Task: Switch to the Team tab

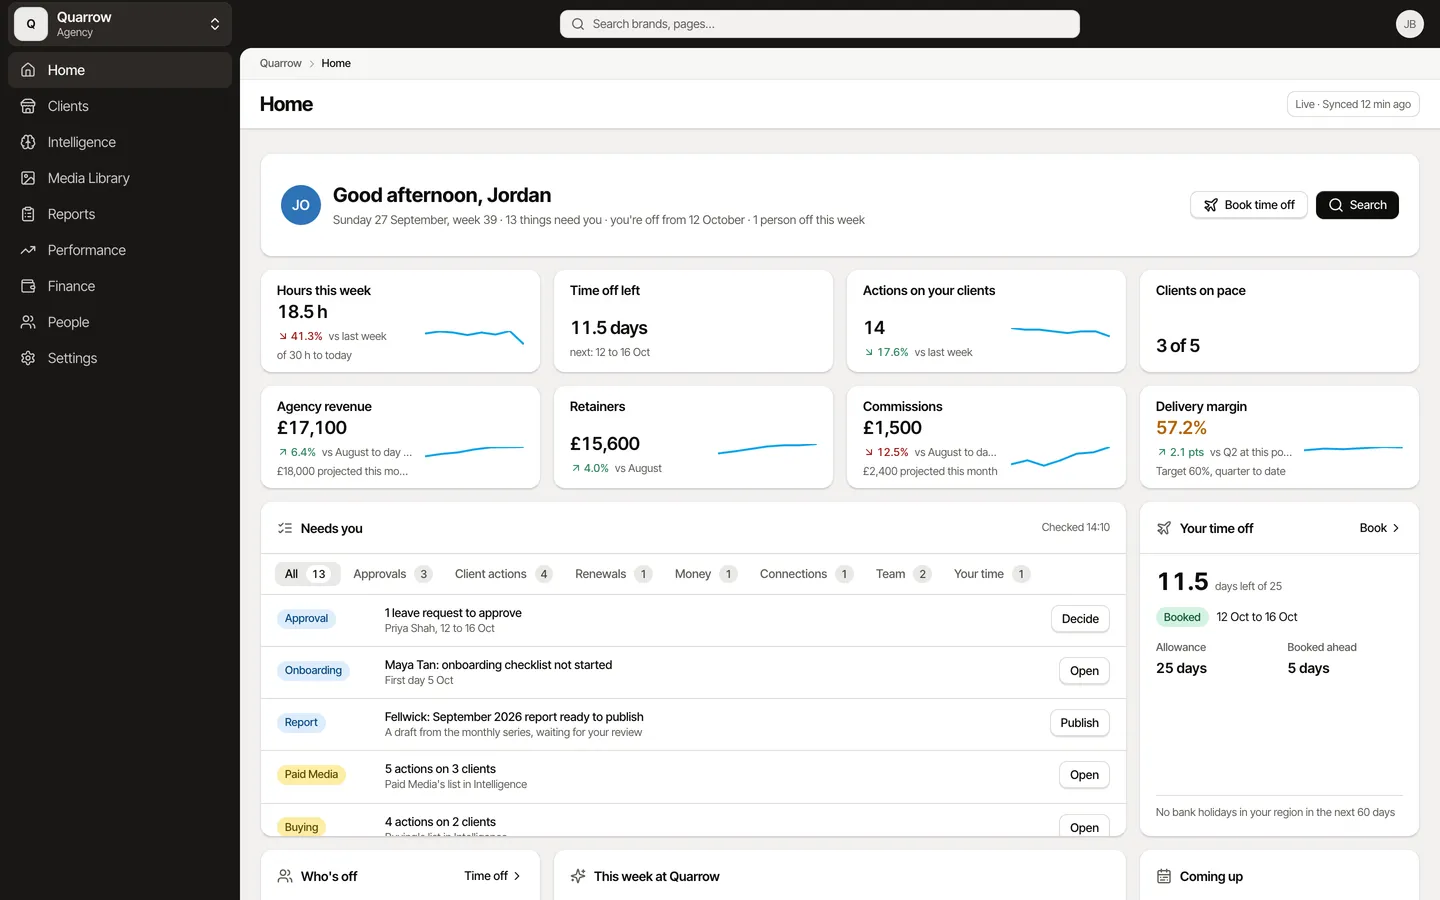Action: pos(903,574)
